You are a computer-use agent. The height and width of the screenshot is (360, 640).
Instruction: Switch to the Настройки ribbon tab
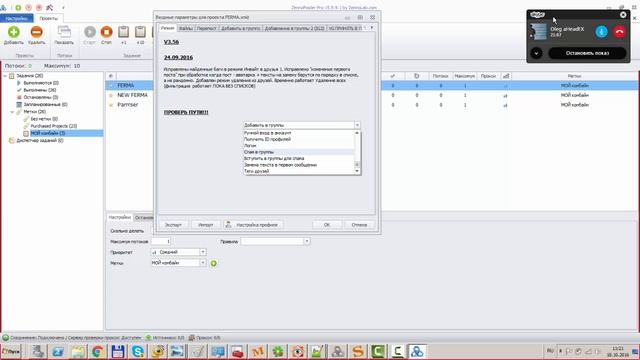pos(17,18)
